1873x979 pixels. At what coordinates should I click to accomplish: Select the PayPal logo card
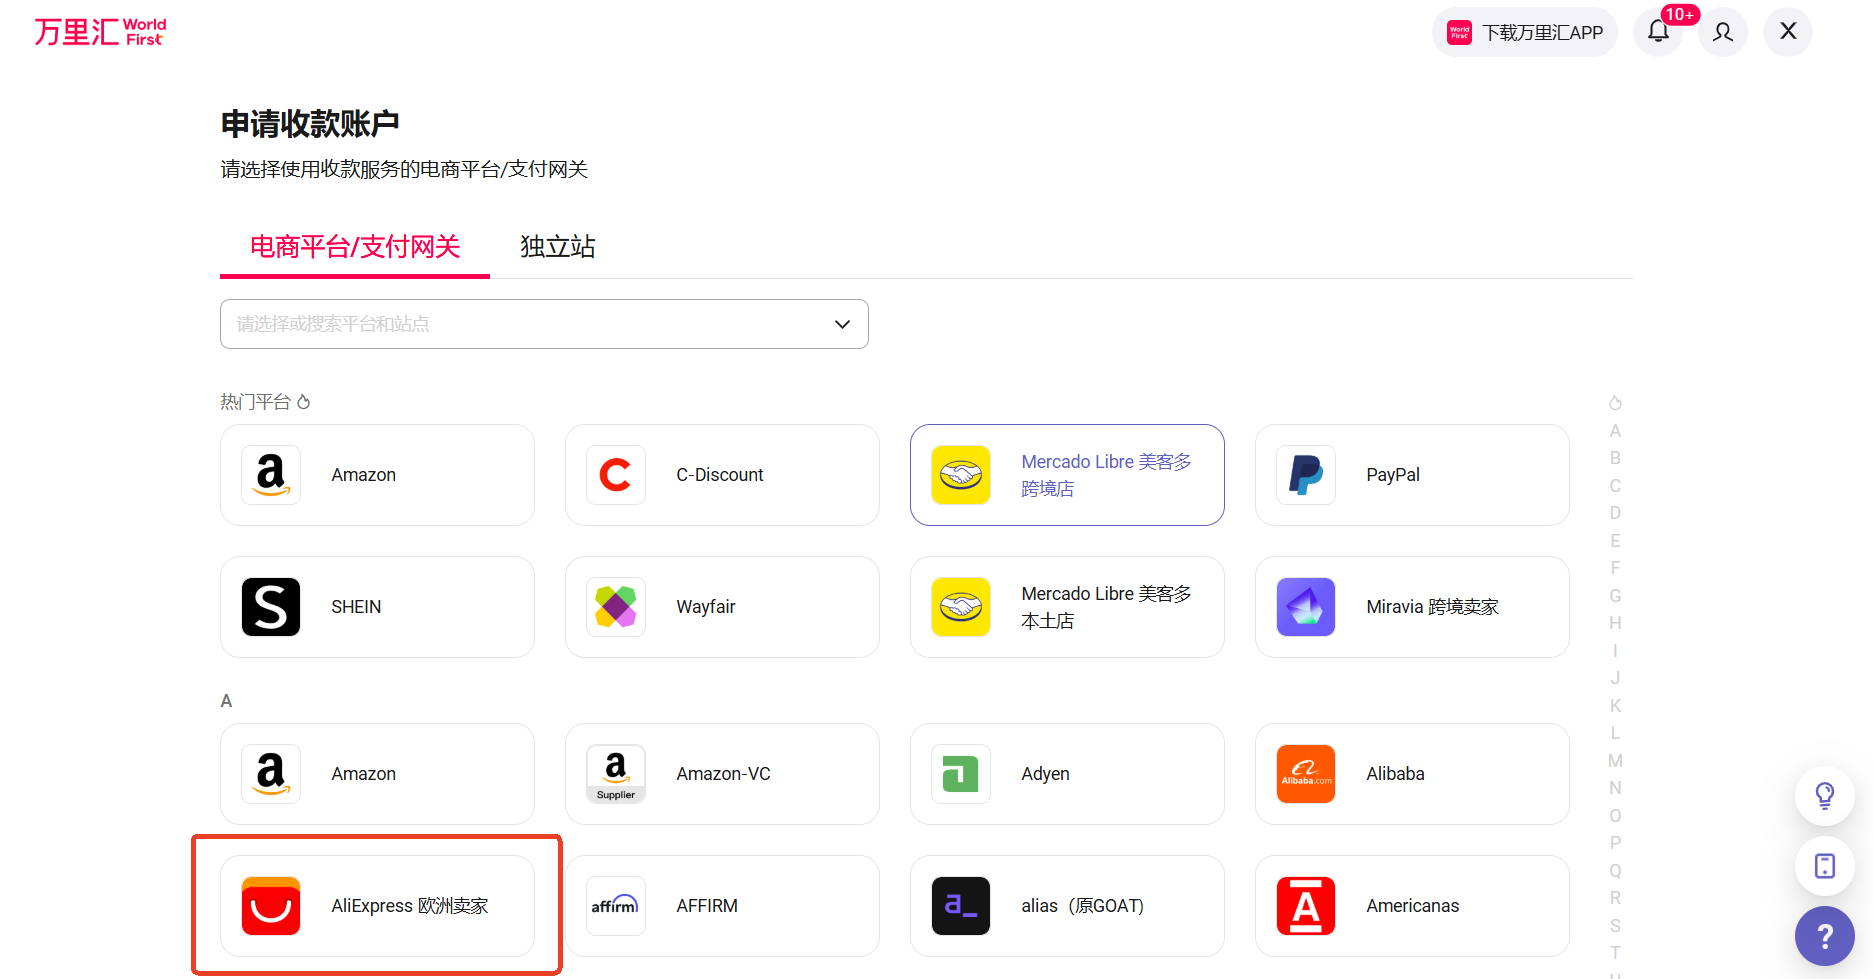pos(1306,475)
